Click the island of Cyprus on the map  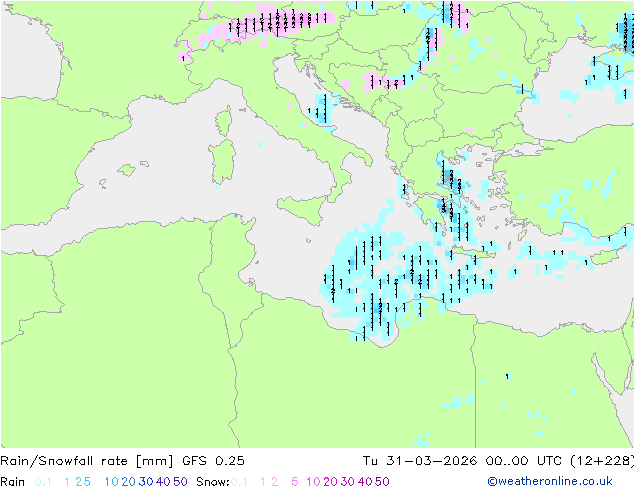point(605,256)
